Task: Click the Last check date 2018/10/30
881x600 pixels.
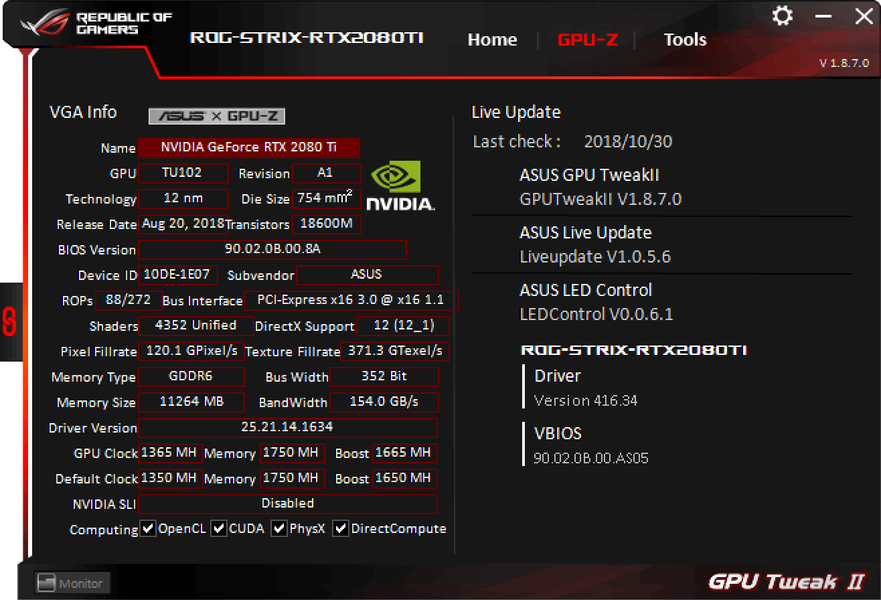Action: pos(628,142)
